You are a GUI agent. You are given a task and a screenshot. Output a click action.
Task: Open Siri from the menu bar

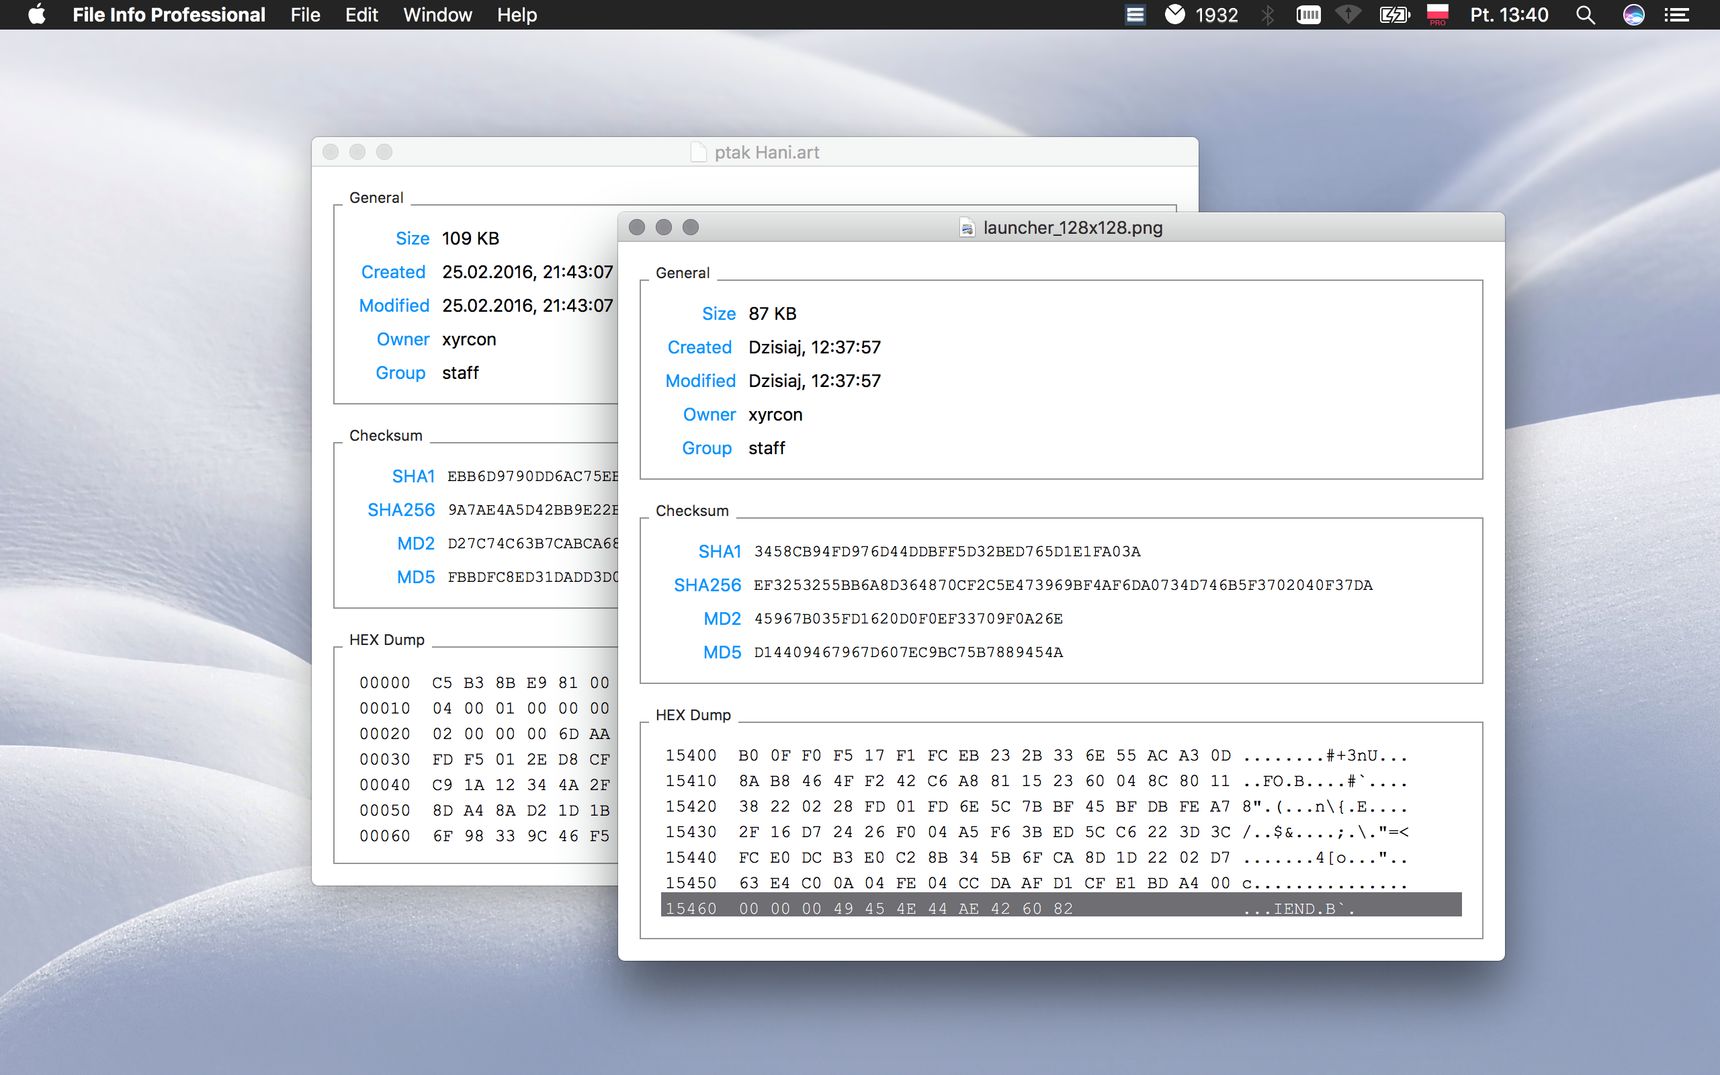[1634, 14]
